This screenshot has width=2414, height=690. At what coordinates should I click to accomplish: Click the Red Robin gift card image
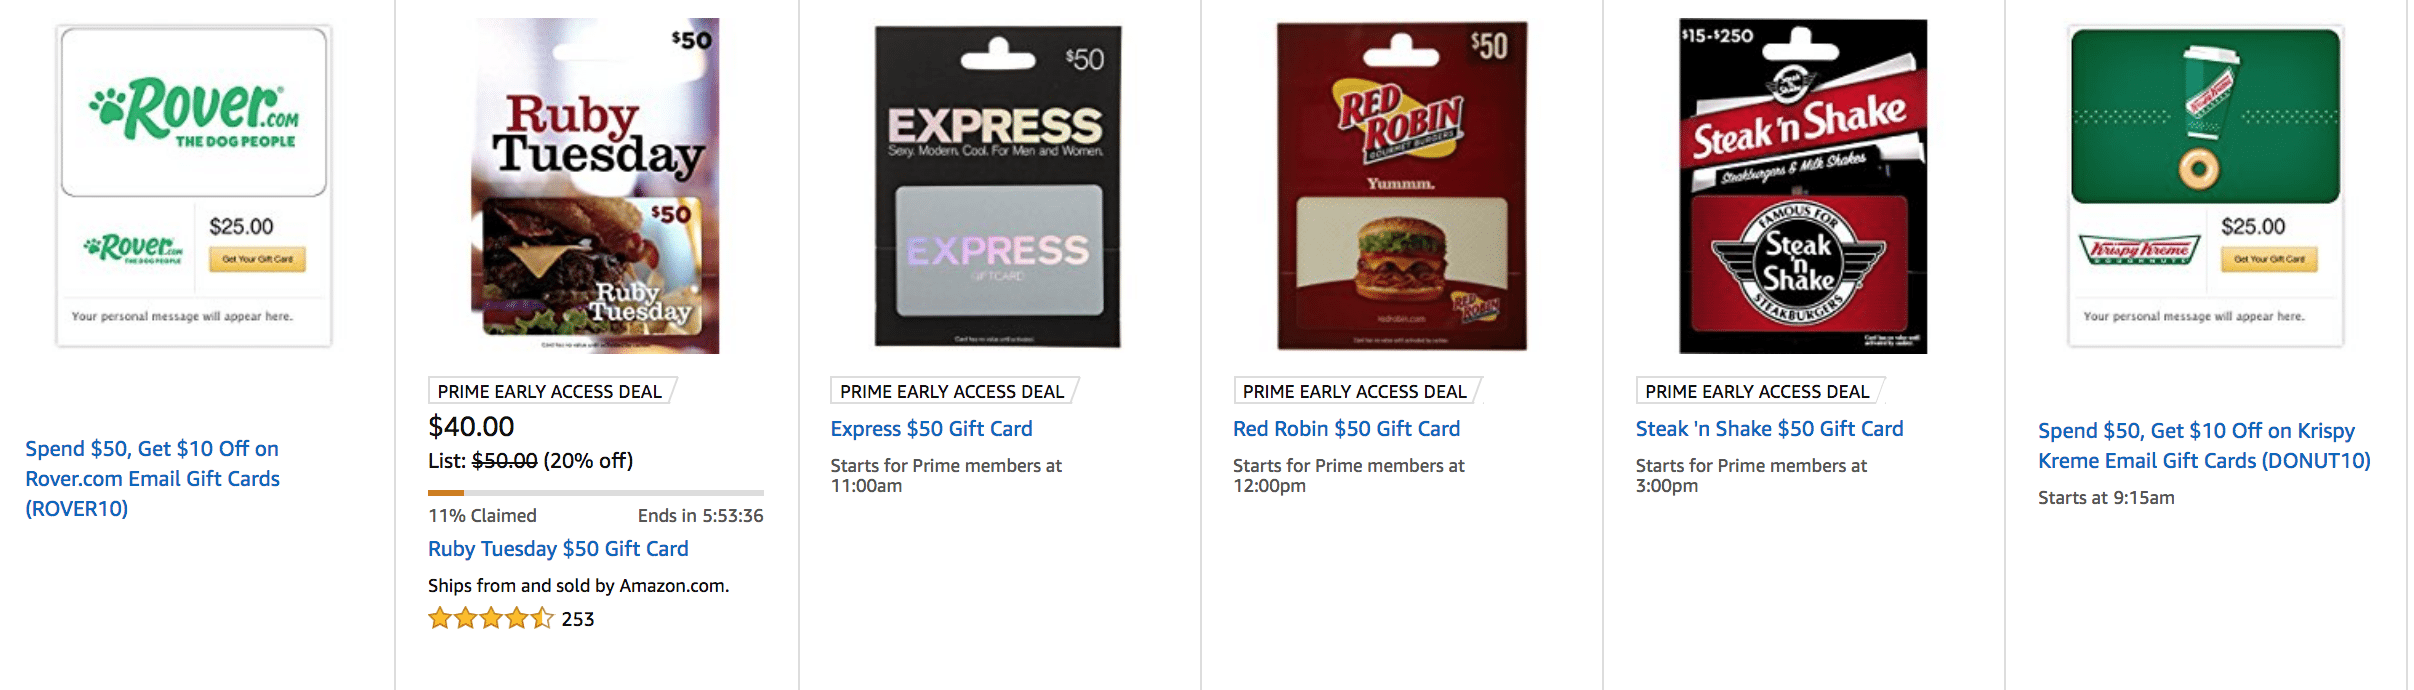click(1401, 186)
